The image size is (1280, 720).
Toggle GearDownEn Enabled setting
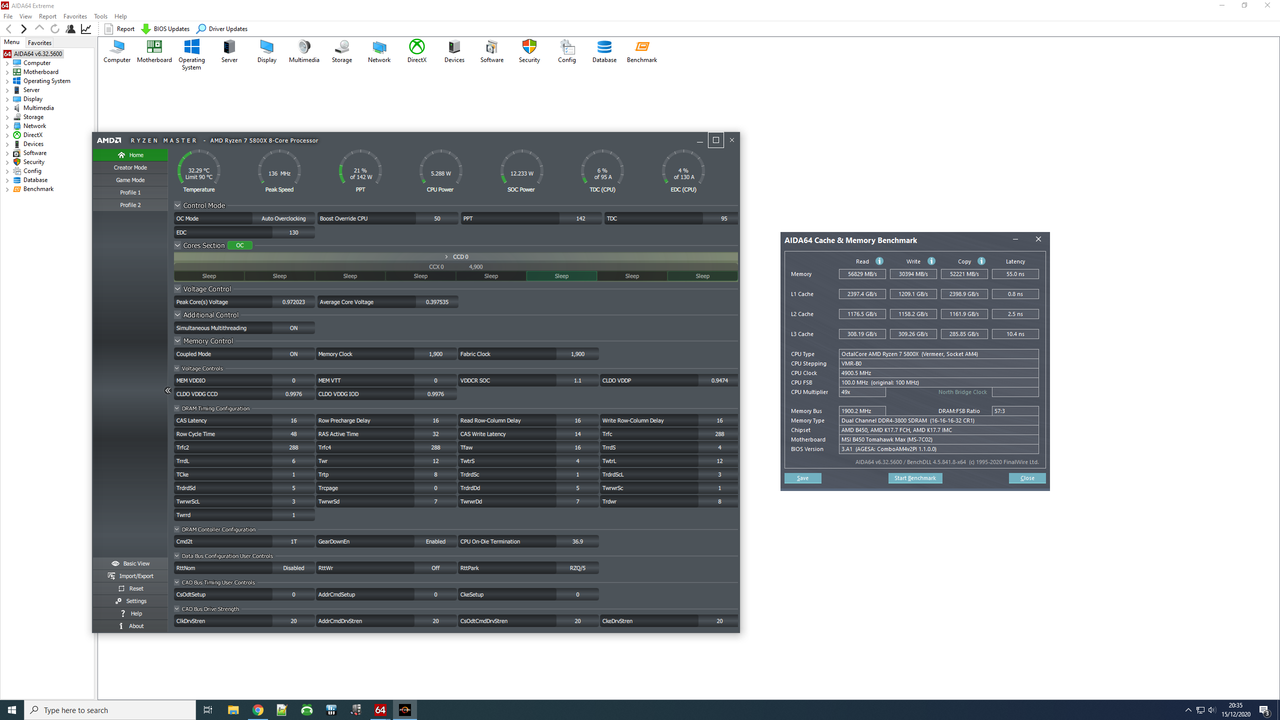435,541
